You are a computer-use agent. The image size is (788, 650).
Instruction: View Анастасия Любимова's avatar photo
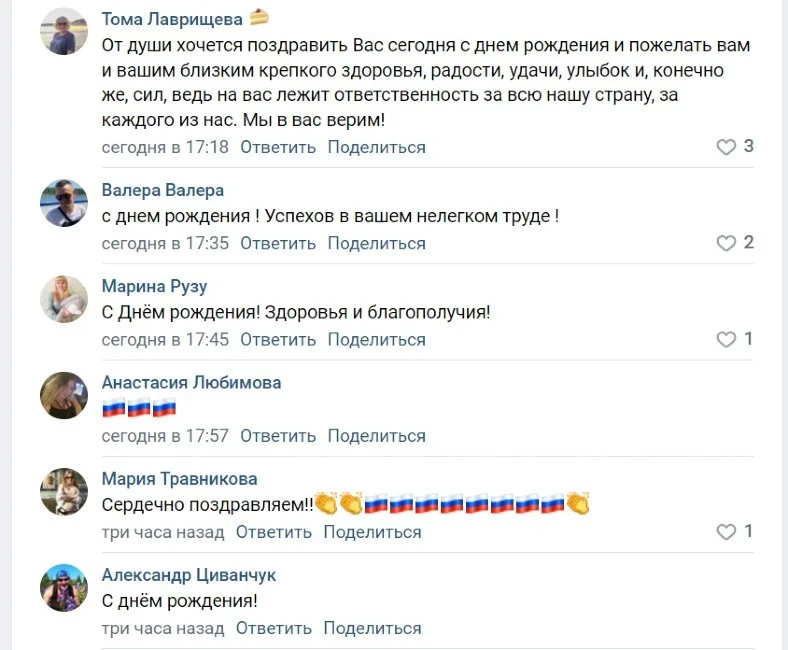tap(64, 395)
